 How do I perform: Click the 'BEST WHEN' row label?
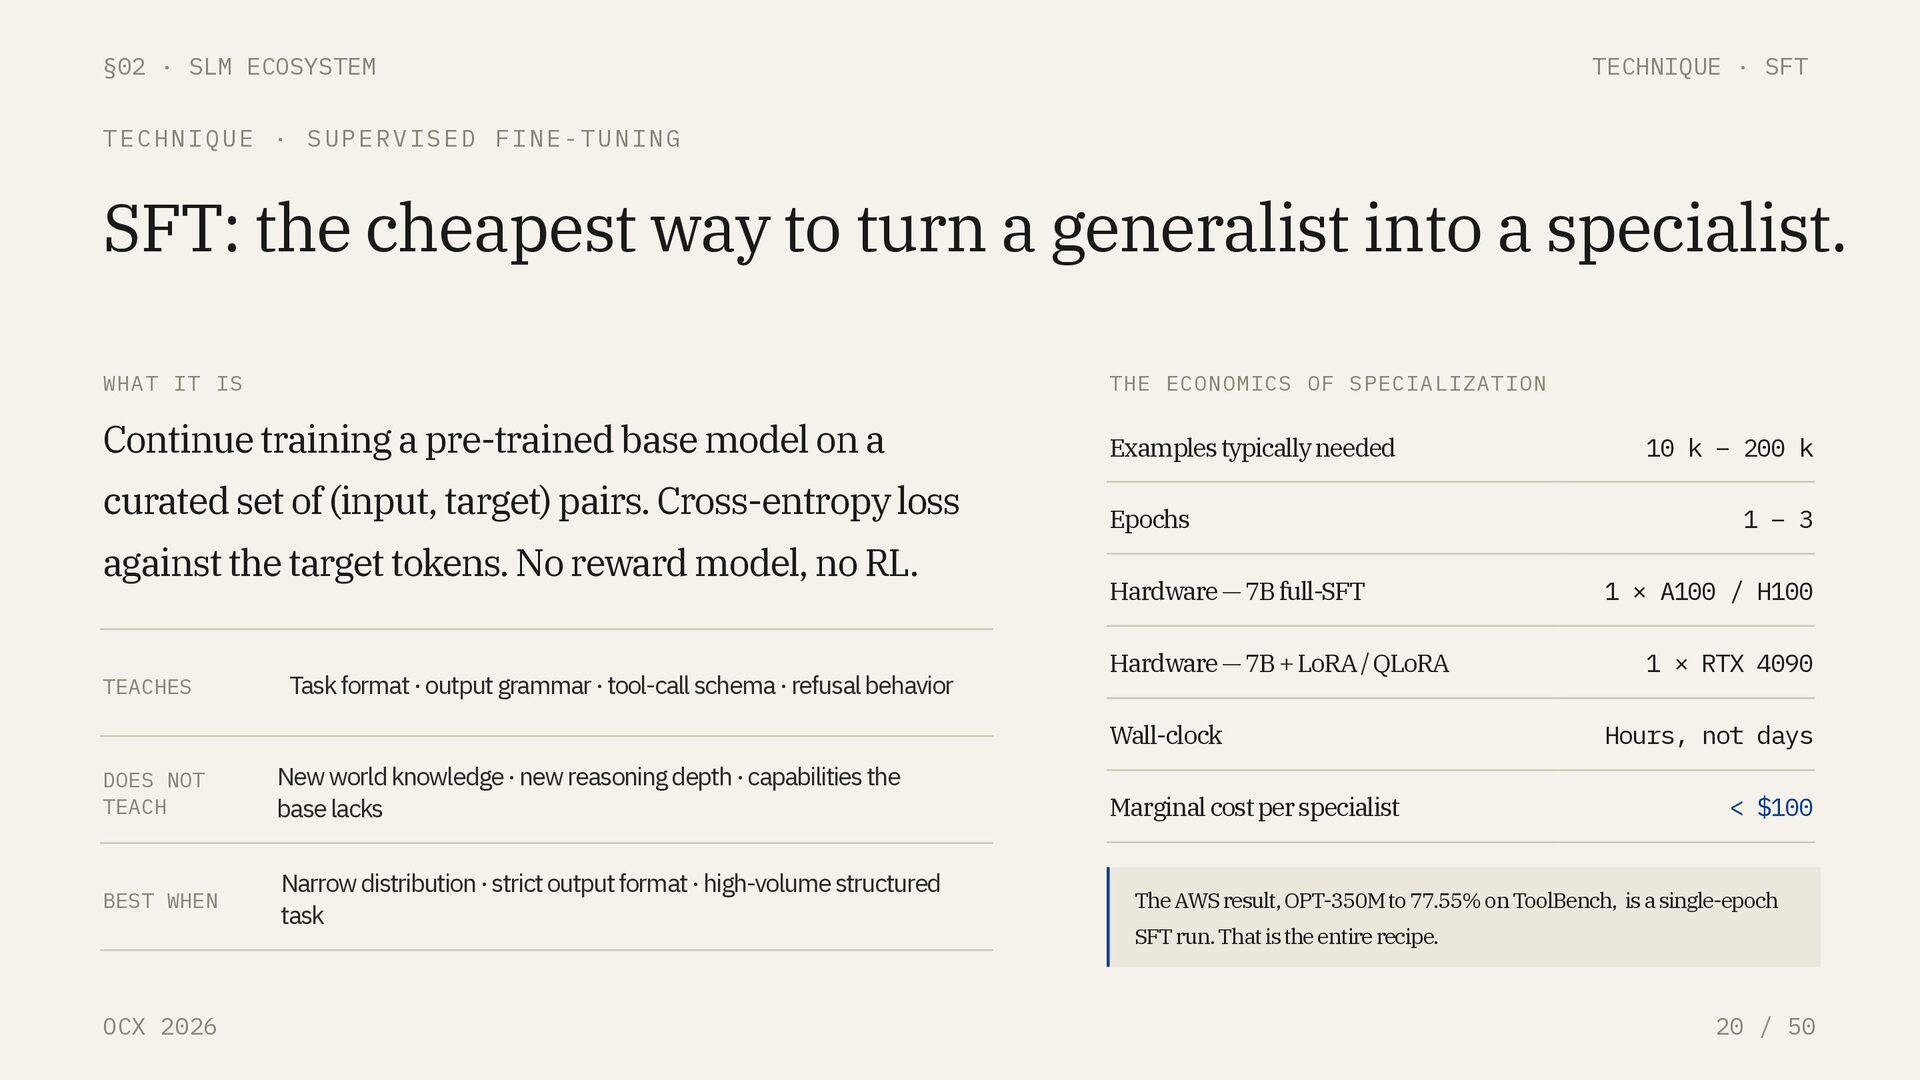160,901
